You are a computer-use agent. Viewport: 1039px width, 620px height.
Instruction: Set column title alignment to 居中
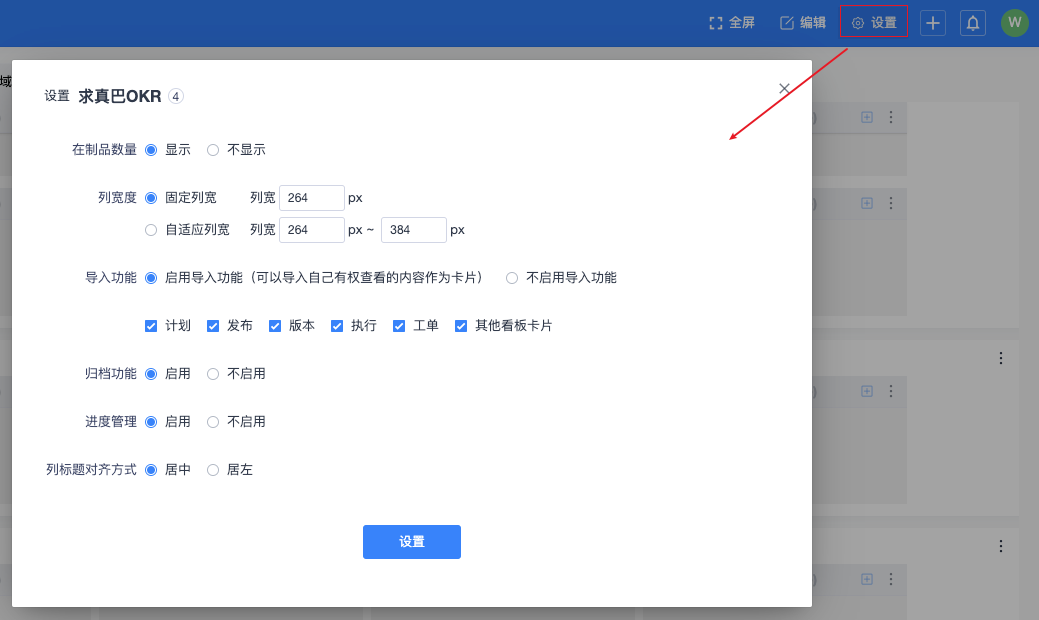[x=151, y=470]
